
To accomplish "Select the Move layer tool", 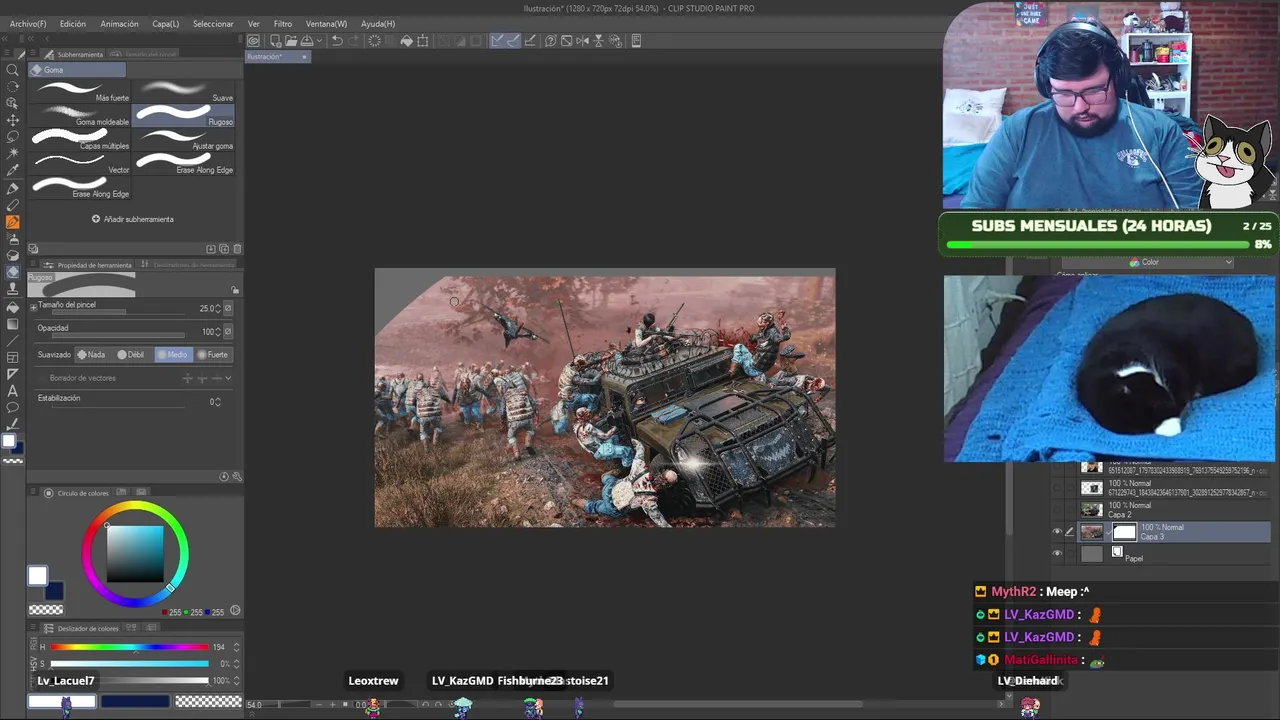I will [x=13, y=120].
